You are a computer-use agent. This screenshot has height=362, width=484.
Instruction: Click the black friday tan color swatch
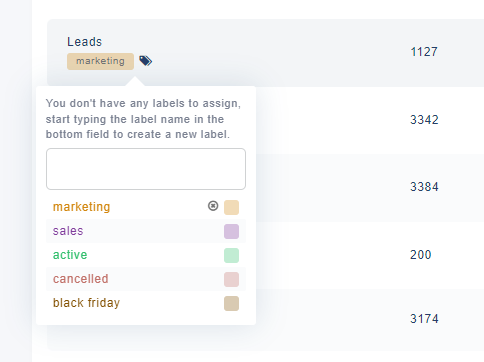(x=231, y=303)
